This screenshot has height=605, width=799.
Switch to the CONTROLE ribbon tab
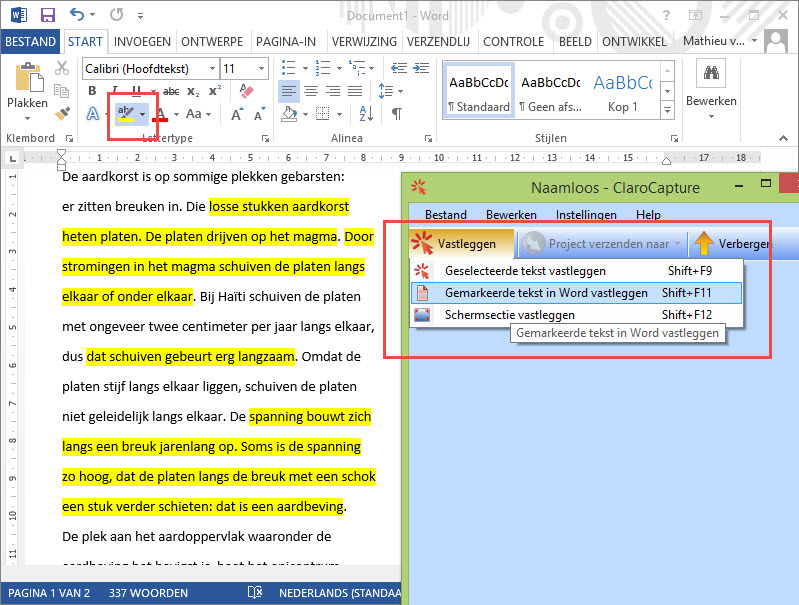[x=513, y=42]
